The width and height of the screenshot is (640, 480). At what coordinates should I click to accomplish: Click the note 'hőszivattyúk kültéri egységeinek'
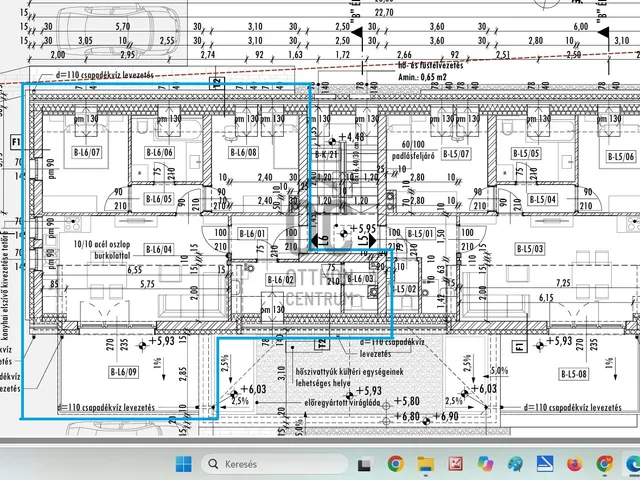click(349, 372)
